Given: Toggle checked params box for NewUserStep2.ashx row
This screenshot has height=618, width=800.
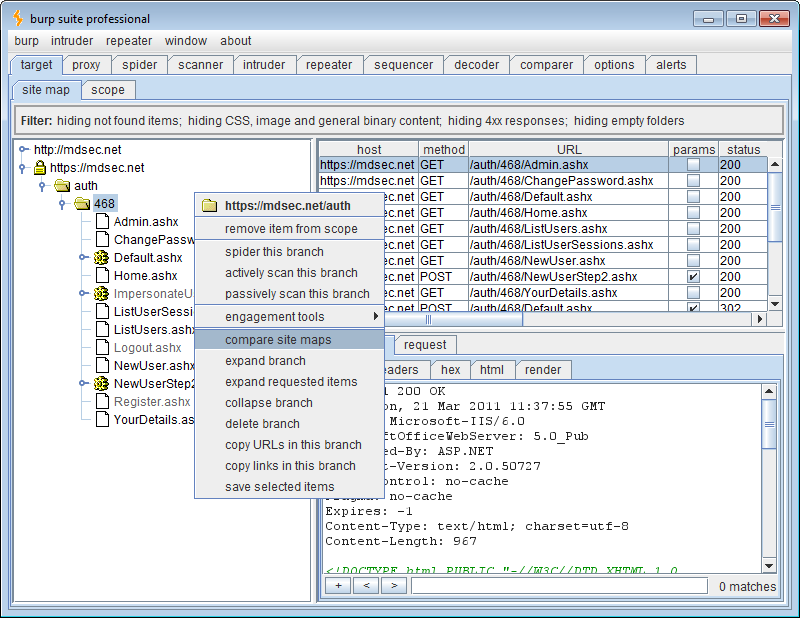Looking at the screenshot, I should tap(693, 277).
